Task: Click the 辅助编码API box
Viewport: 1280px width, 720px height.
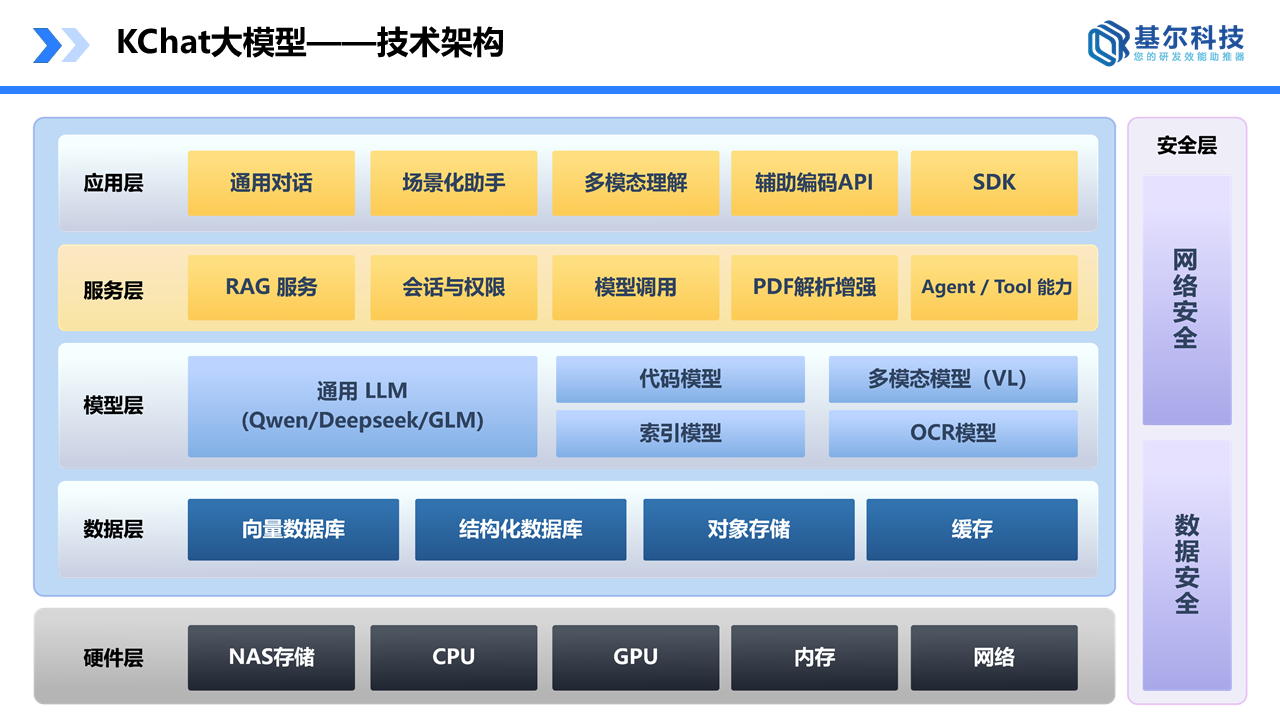Action: [814, 183]
